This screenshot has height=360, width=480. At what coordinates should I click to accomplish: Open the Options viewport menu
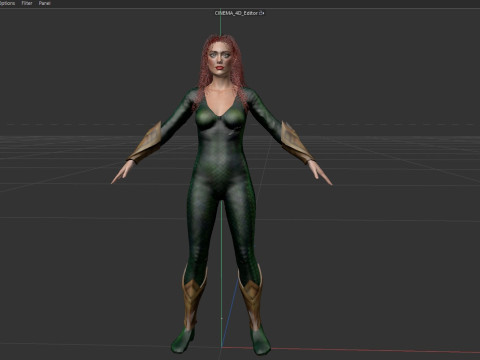[7, 3]
